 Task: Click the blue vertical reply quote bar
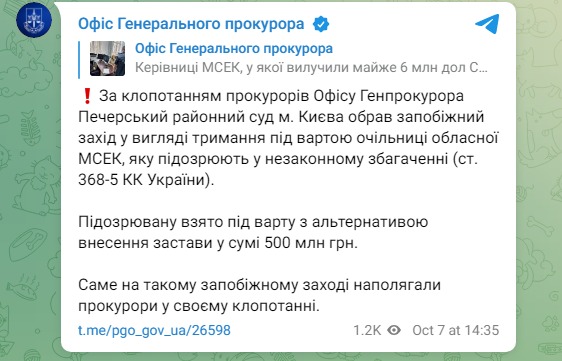click(x=79, y=60)
